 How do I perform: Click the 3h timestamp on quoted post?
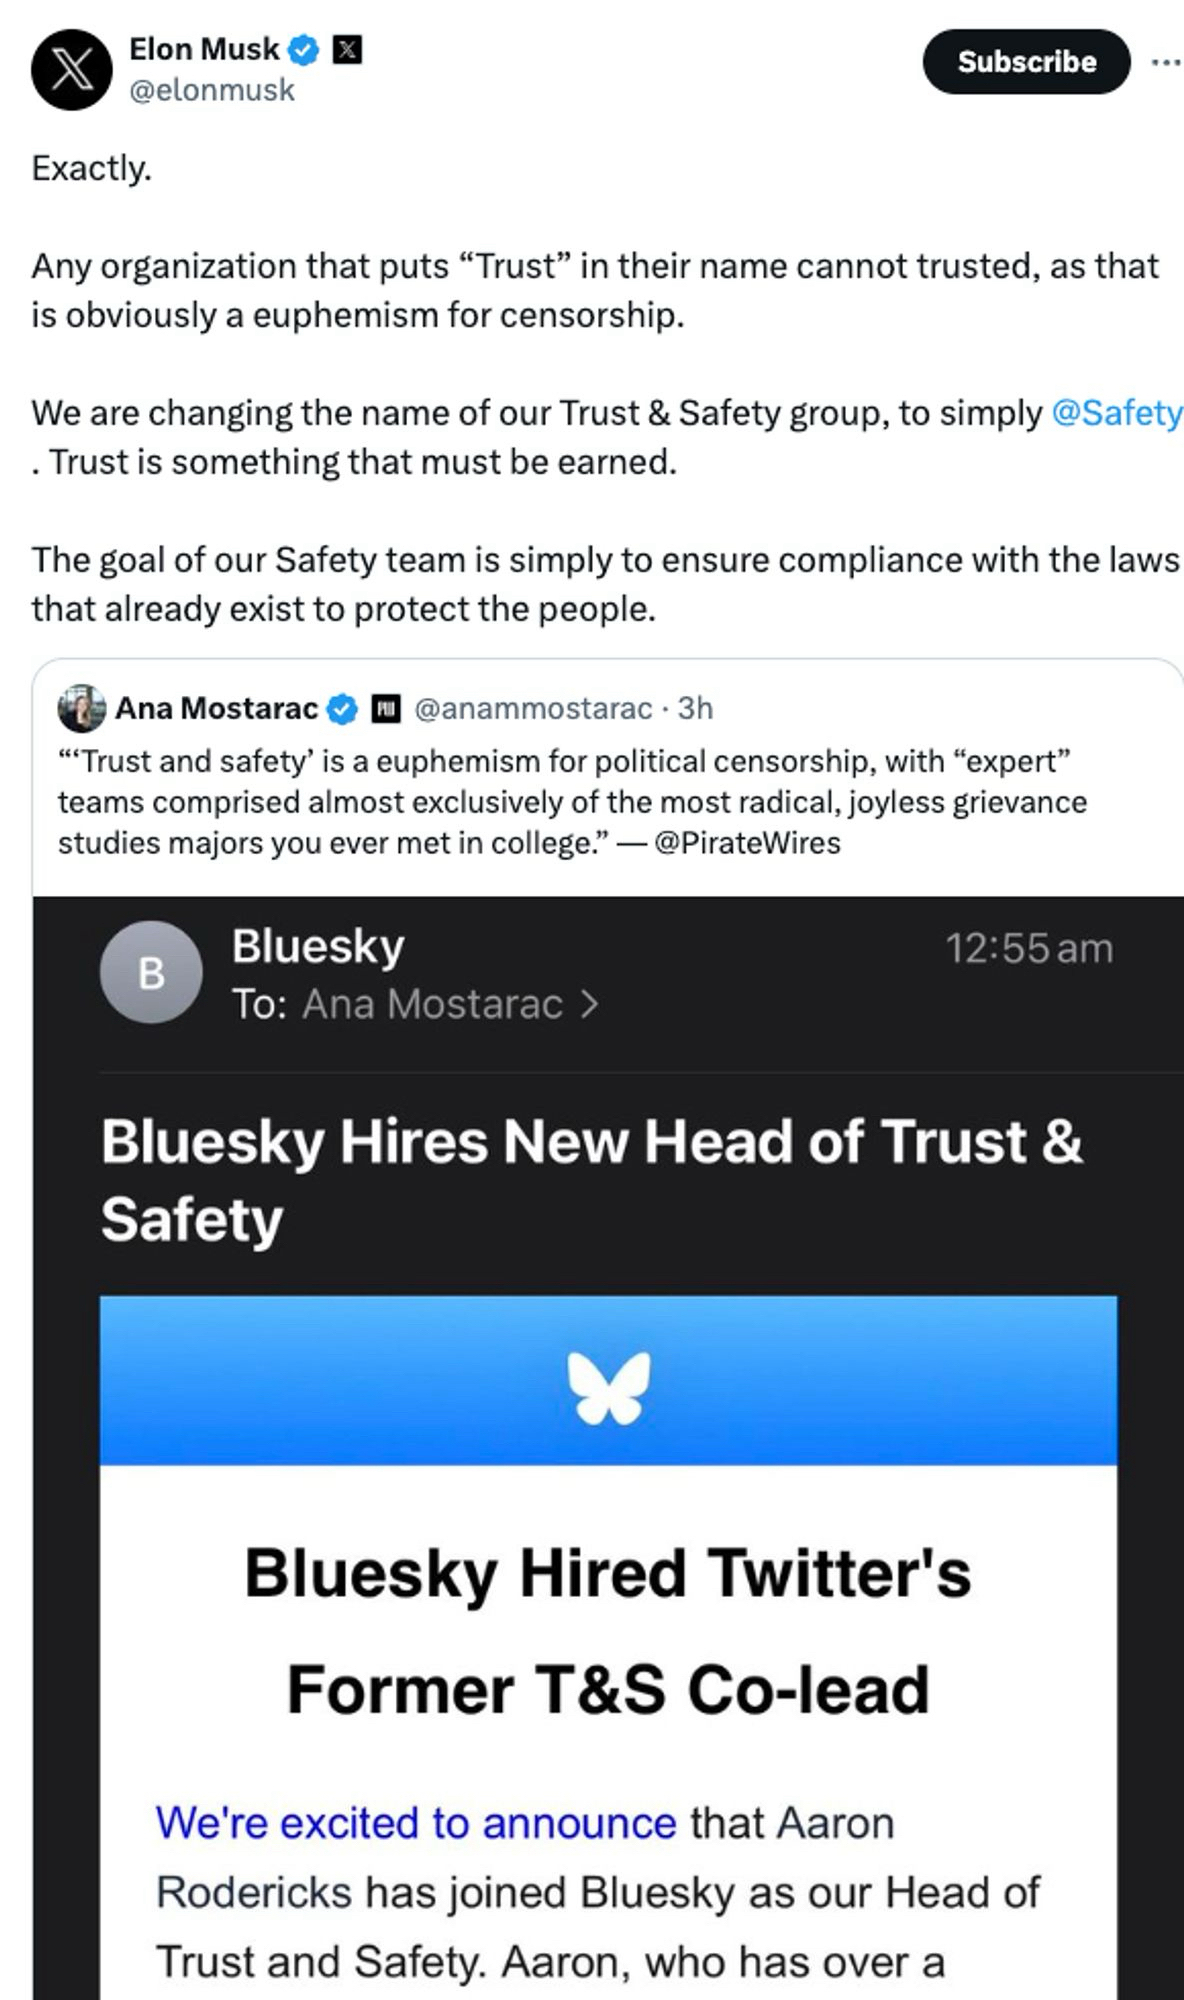coord(696,709)
